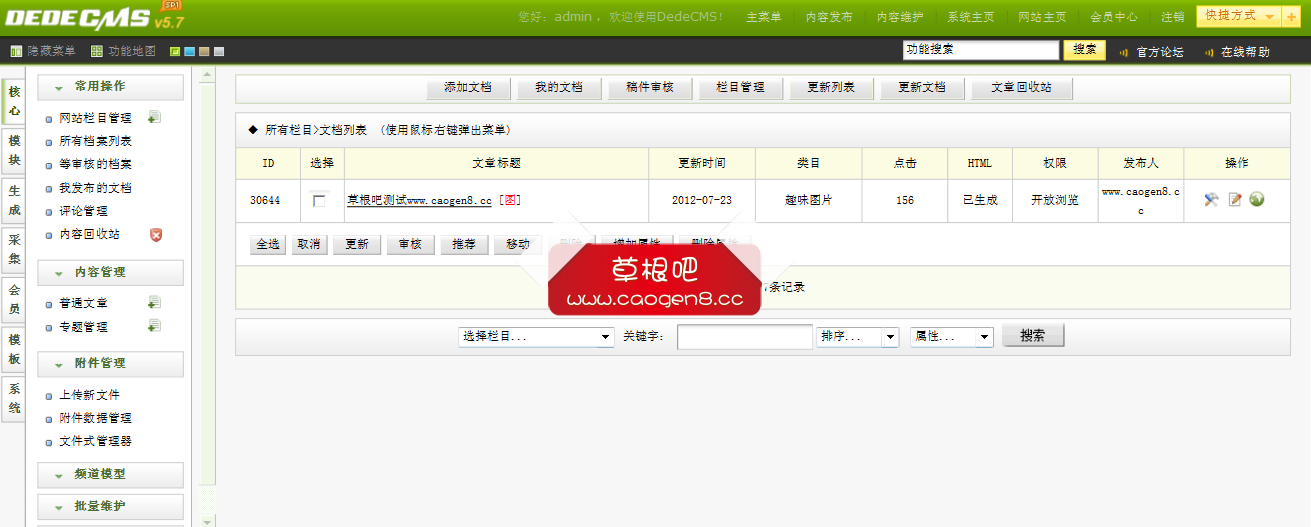Open 草根吧测试www.caogen8.cc article link
The height and width of the screenshot is (527, 1311).
419,200
